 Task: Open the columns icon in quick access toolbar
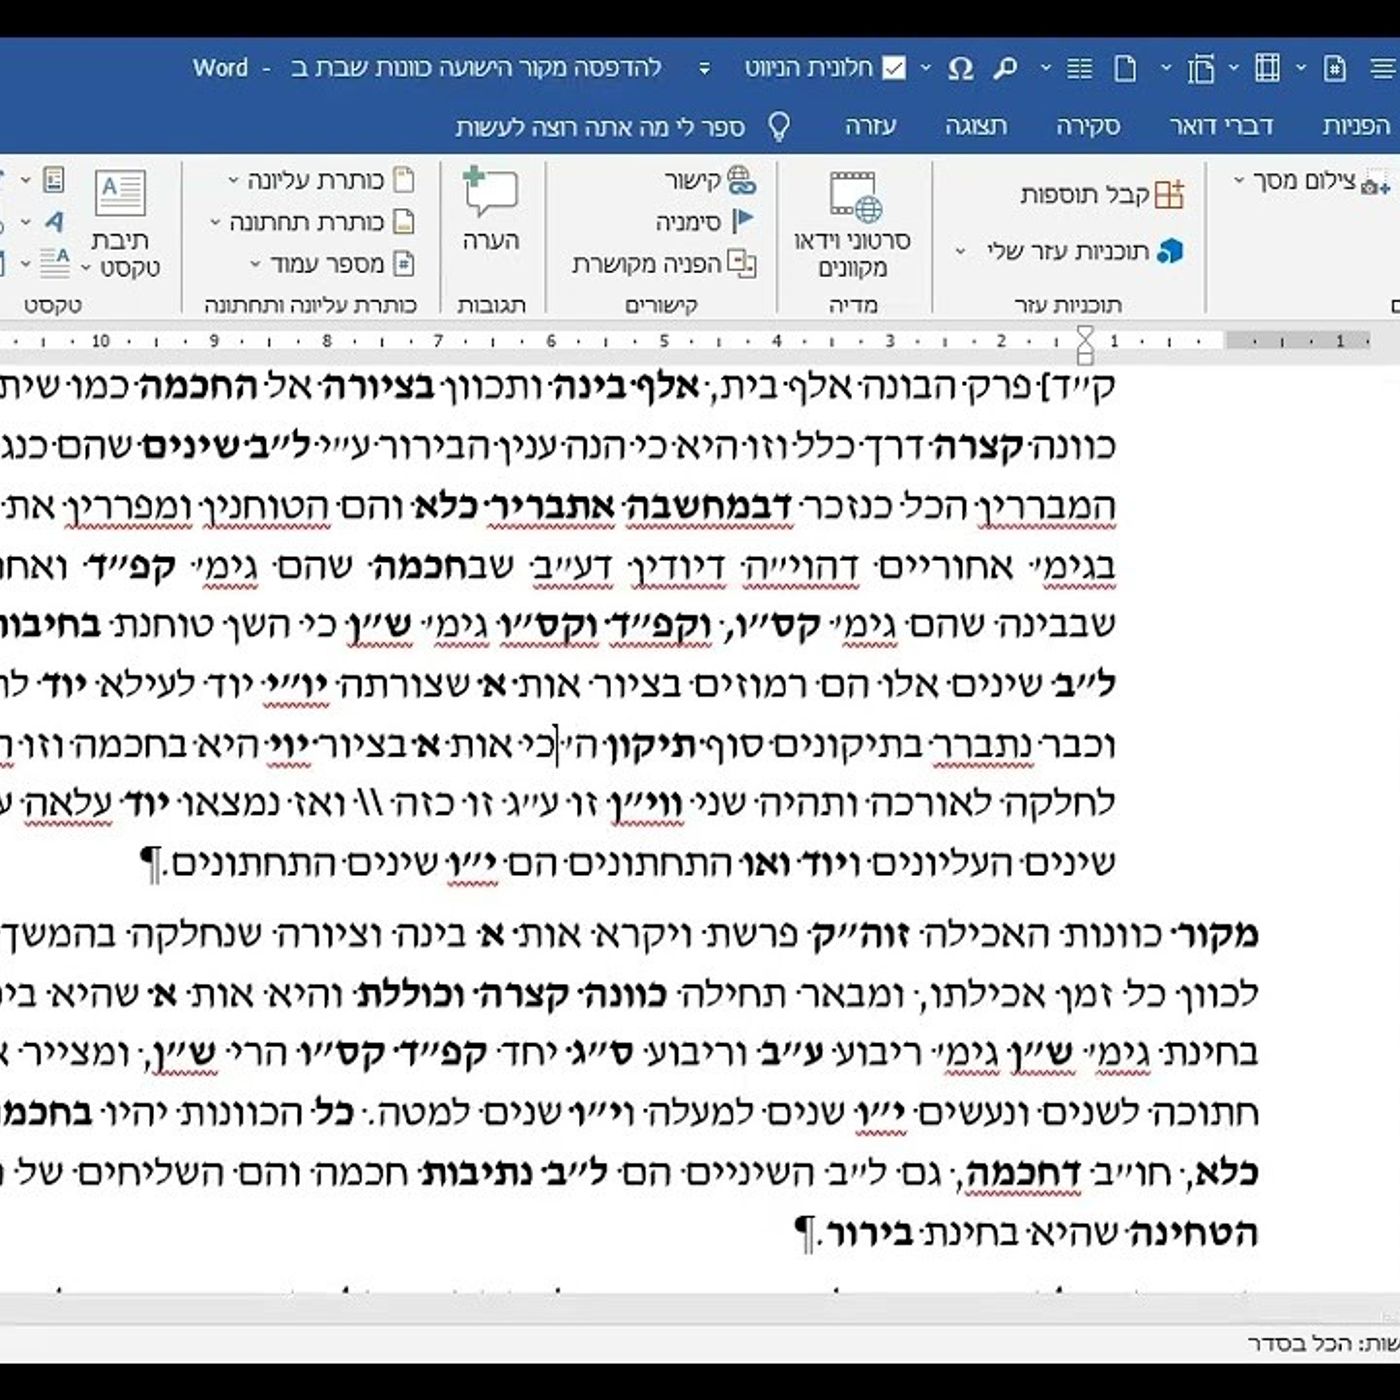[1080, 68]
